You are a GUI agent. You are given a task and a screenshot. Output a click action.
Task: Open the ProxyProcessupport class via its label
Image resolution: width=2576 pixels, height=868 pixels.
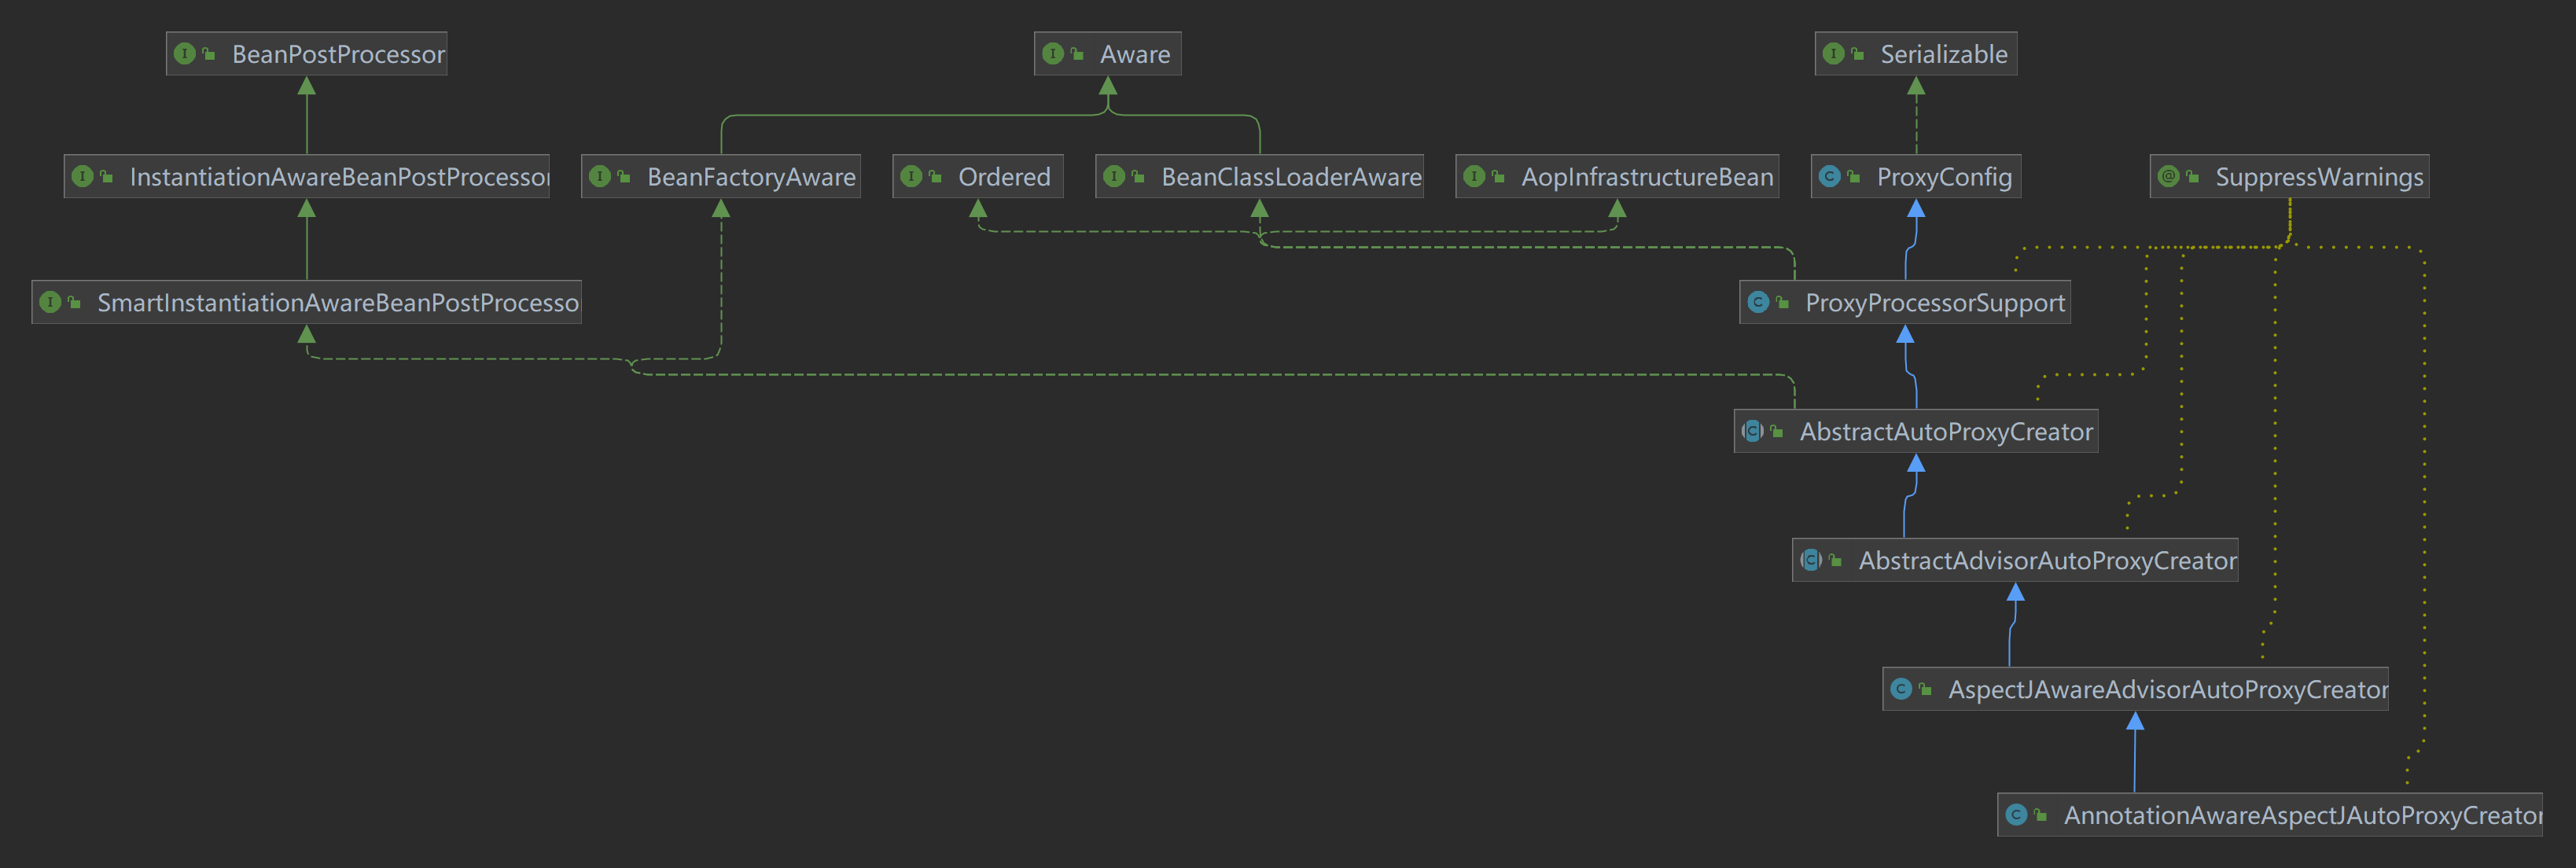[x=1937, y=301]
